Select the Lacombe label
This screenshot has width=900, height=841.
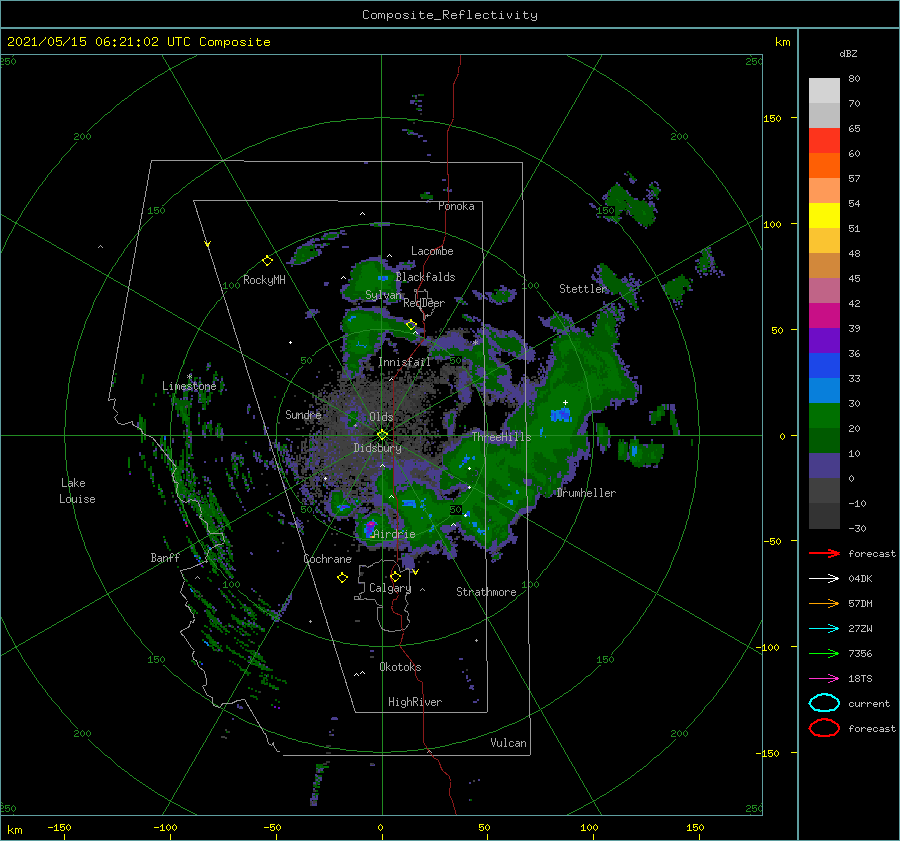(432, 251)
